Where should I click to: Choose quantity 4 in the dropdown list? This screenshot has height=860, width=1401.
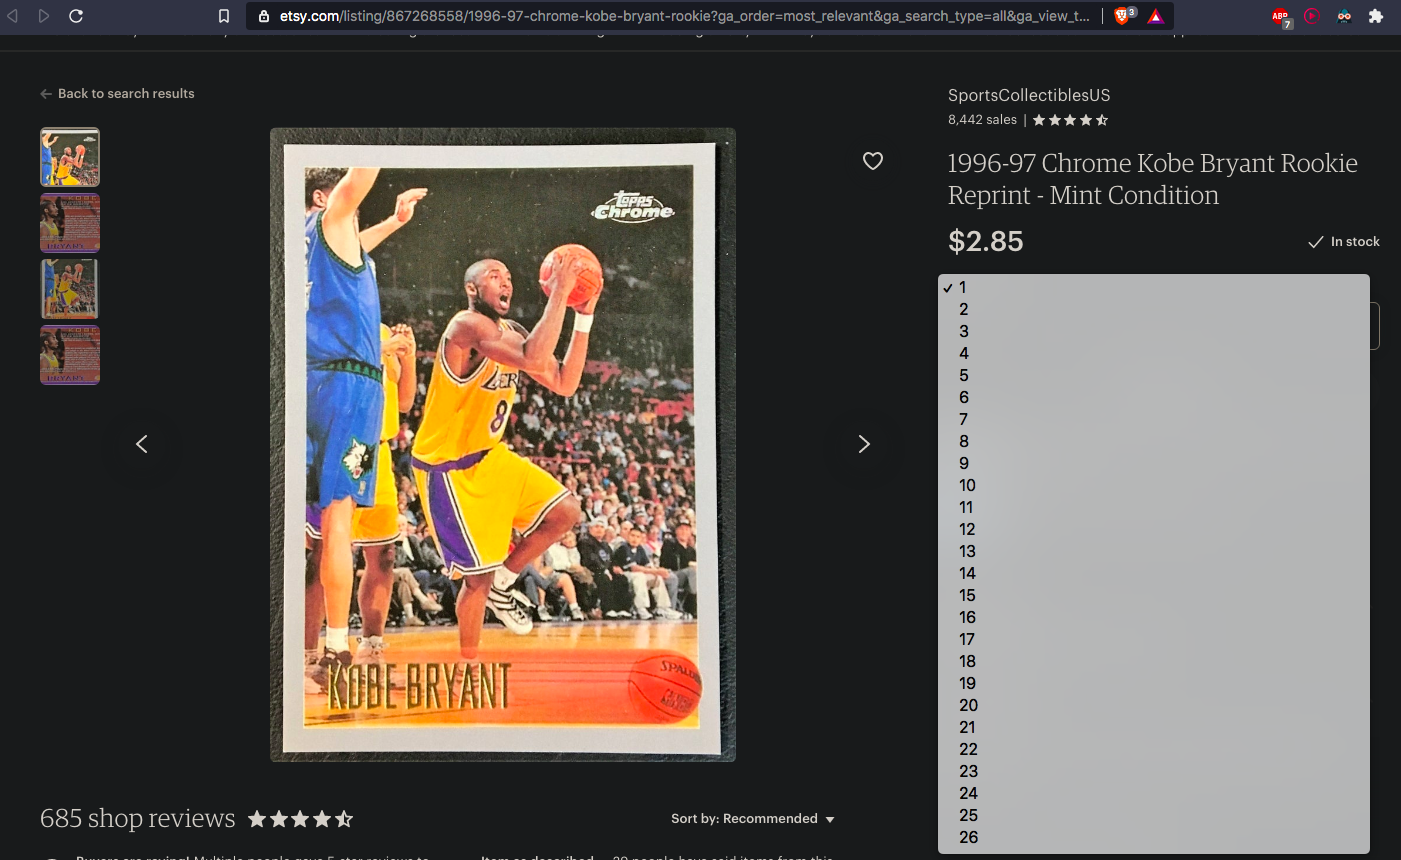pyautogui.click(x=1154, y=353)
